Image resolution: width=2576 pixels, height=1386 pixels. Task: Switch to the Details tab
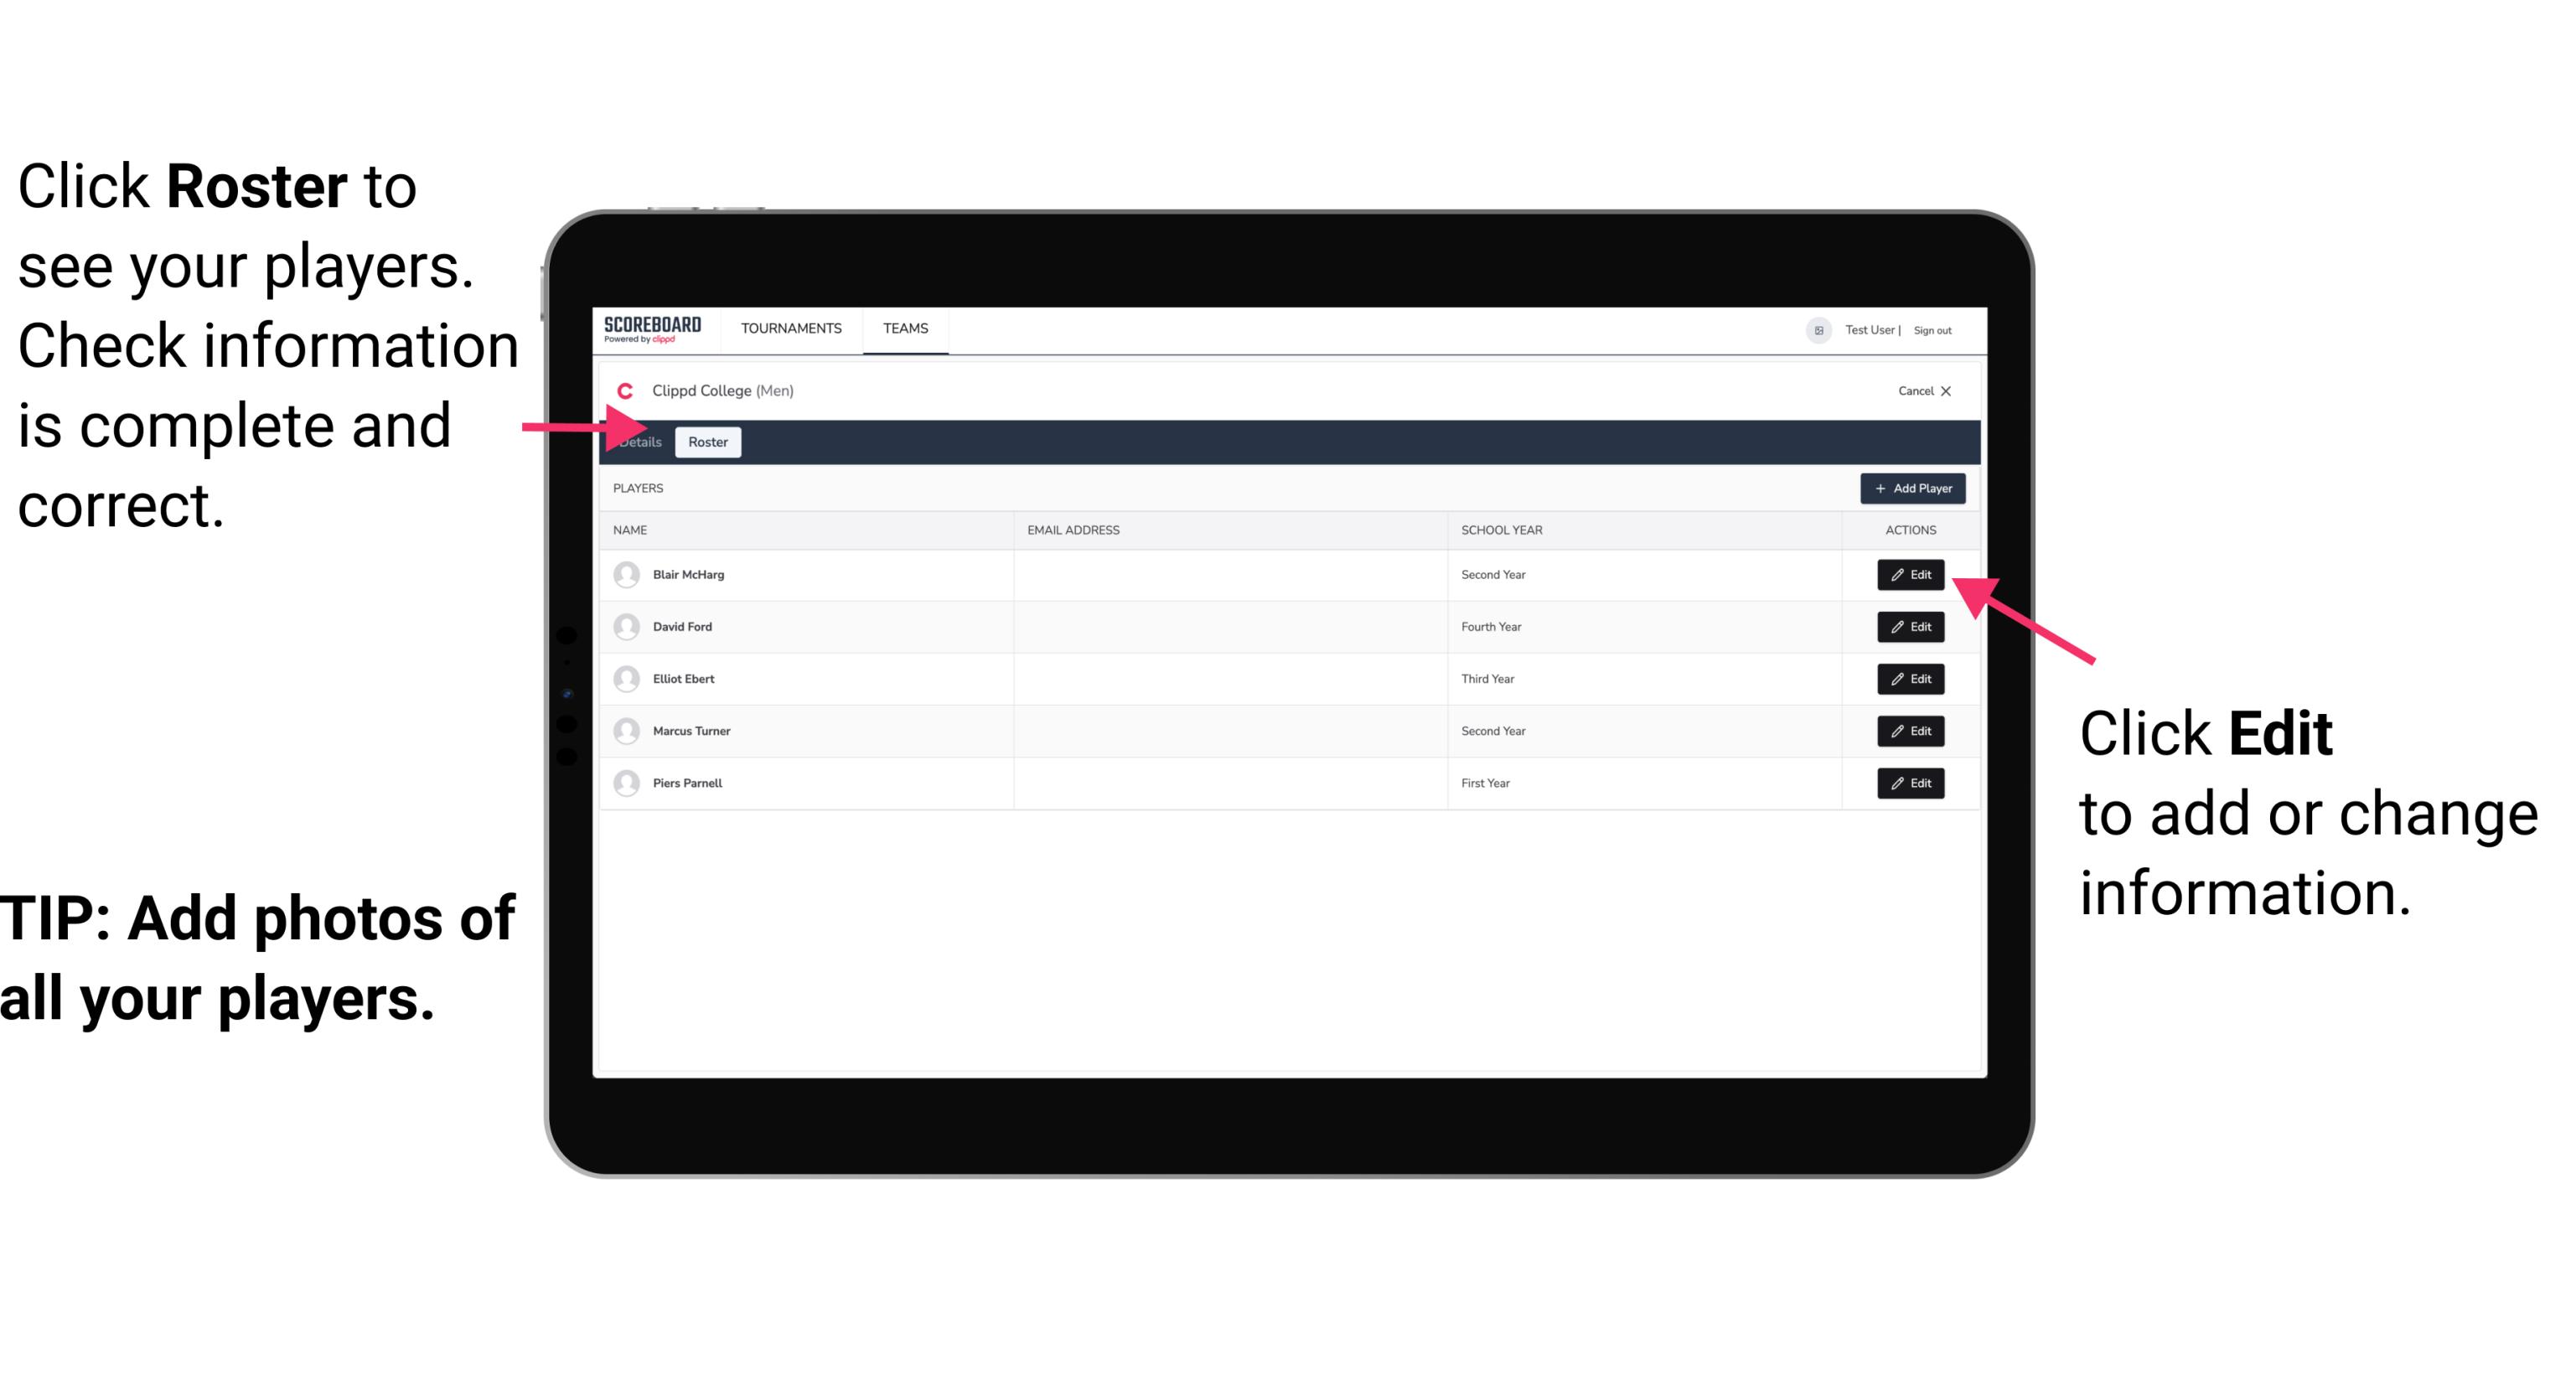pyautogui.click(x=639, y=442)
